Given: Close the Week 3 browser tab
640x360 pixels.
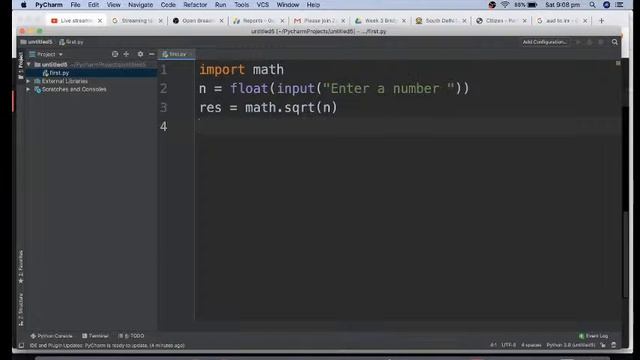Looking at the screenshot, I should pyautogui.click(x=404, y=20).
